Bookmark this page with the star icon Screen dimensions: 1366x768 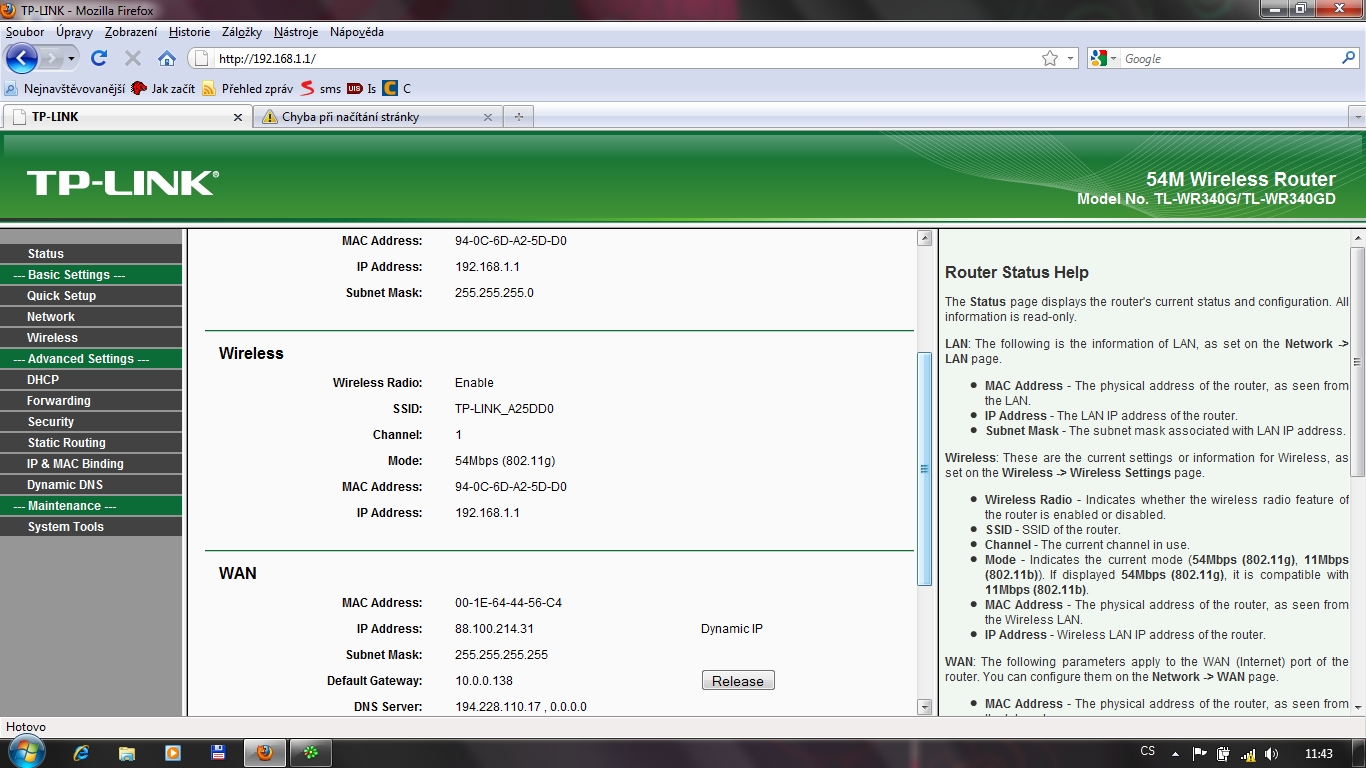[x=1049, y=58]
